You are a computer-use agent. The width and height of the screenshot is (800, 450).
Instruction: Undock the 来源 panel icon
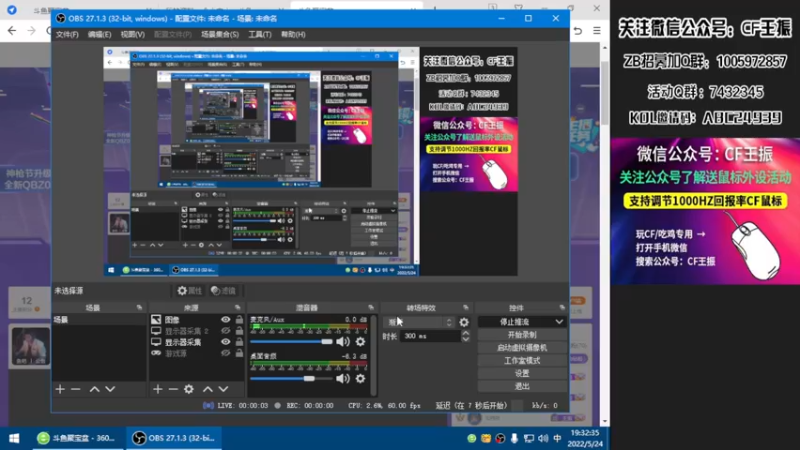tap(238, 308)
